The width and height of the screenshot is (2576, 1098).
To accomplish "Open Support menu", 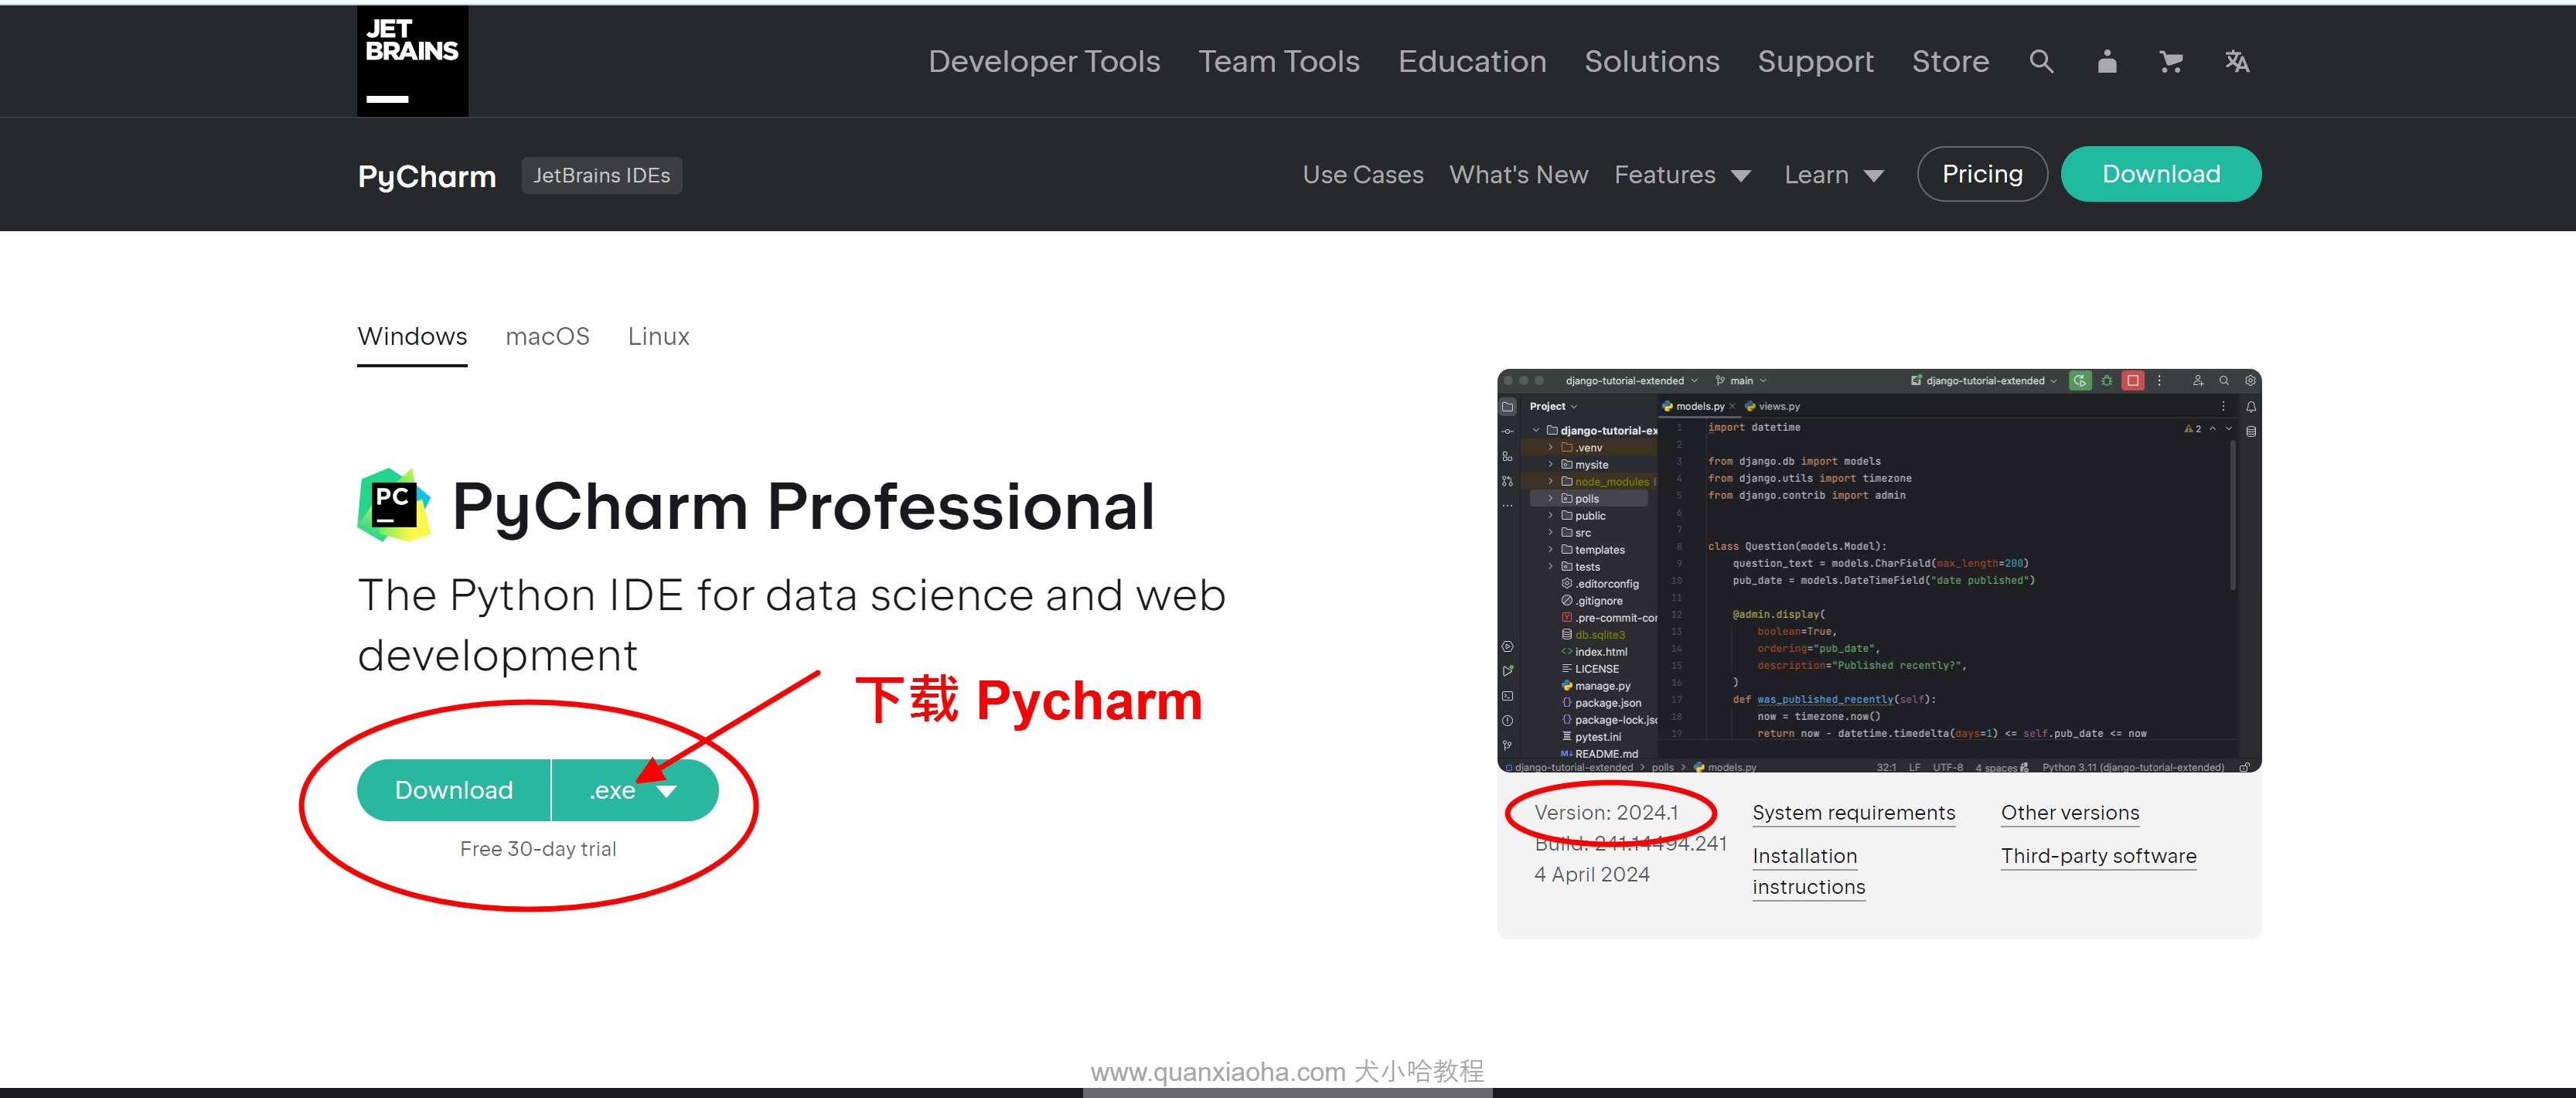I will coord(1816,61).
